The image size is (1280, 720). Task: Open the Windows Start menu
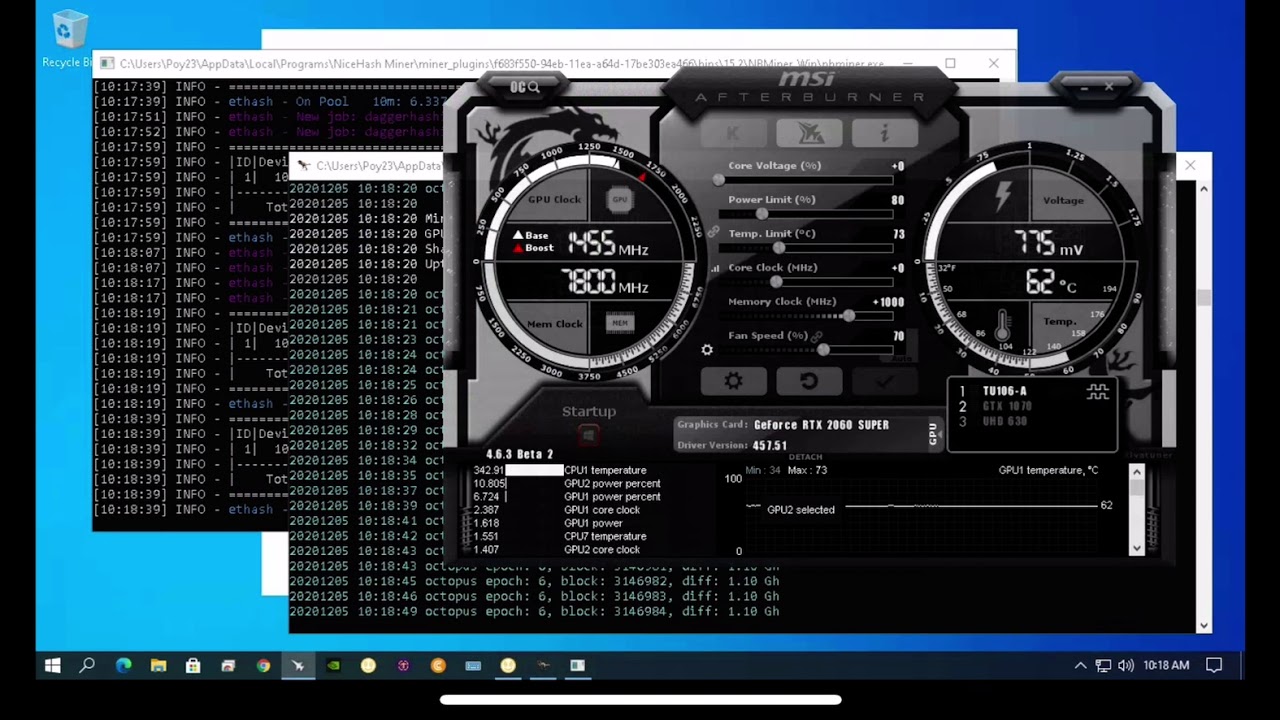click(53, 665)
